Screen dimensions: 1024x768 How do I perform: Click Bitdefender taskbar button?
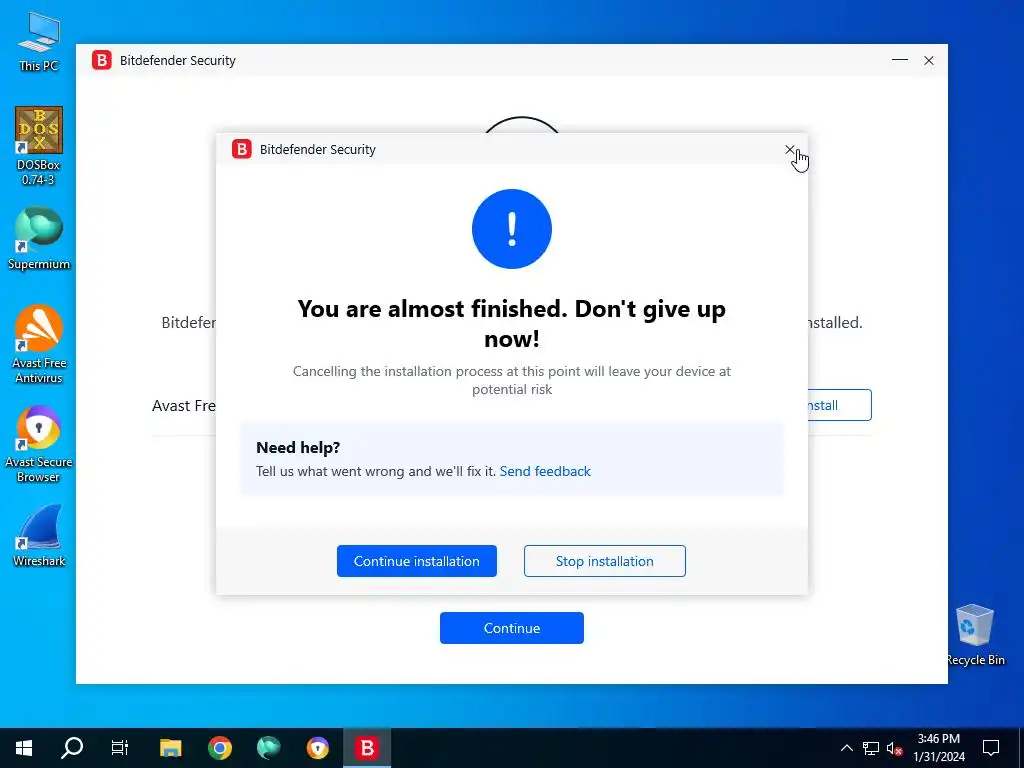click(x=367, y=748)
